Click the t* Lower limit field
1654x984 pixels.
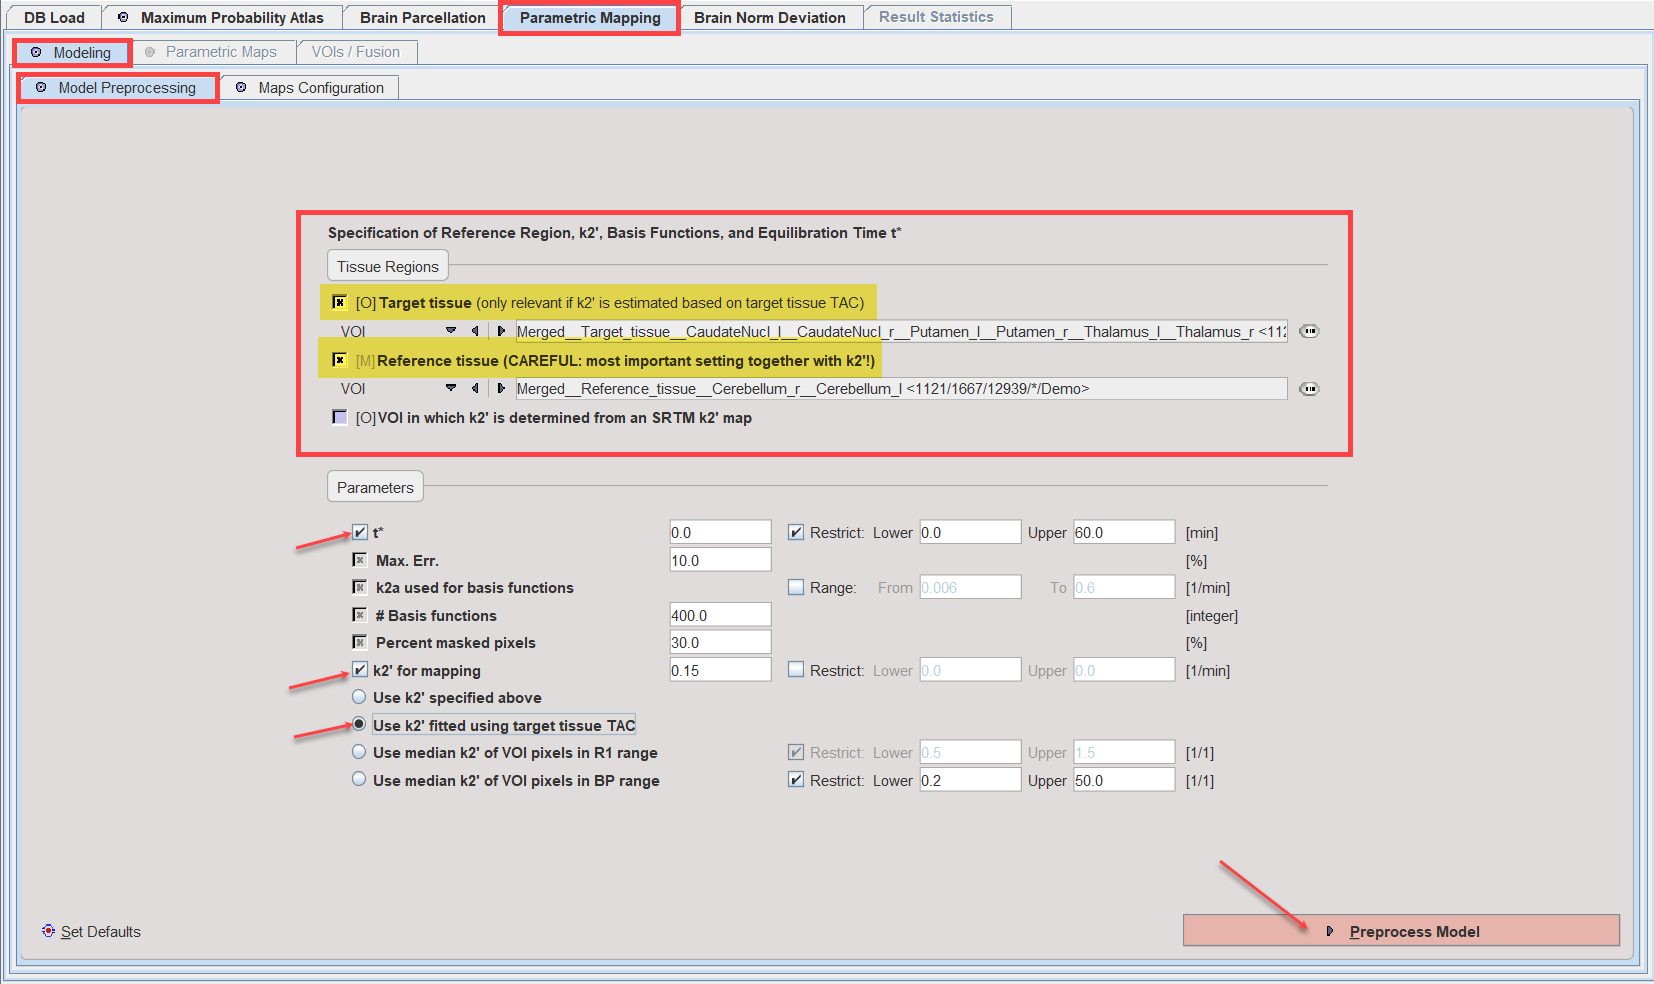(970, 533)
